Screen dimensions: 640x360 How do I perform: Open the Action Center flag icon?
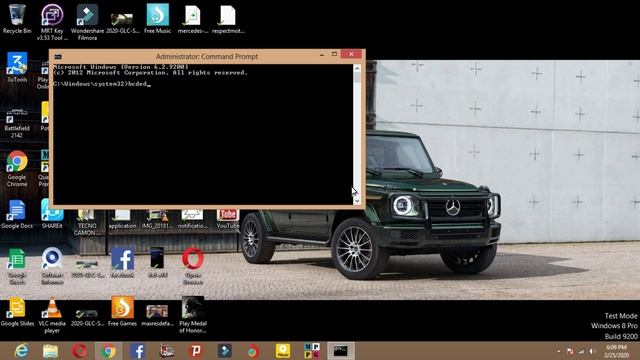coord(571,351)
